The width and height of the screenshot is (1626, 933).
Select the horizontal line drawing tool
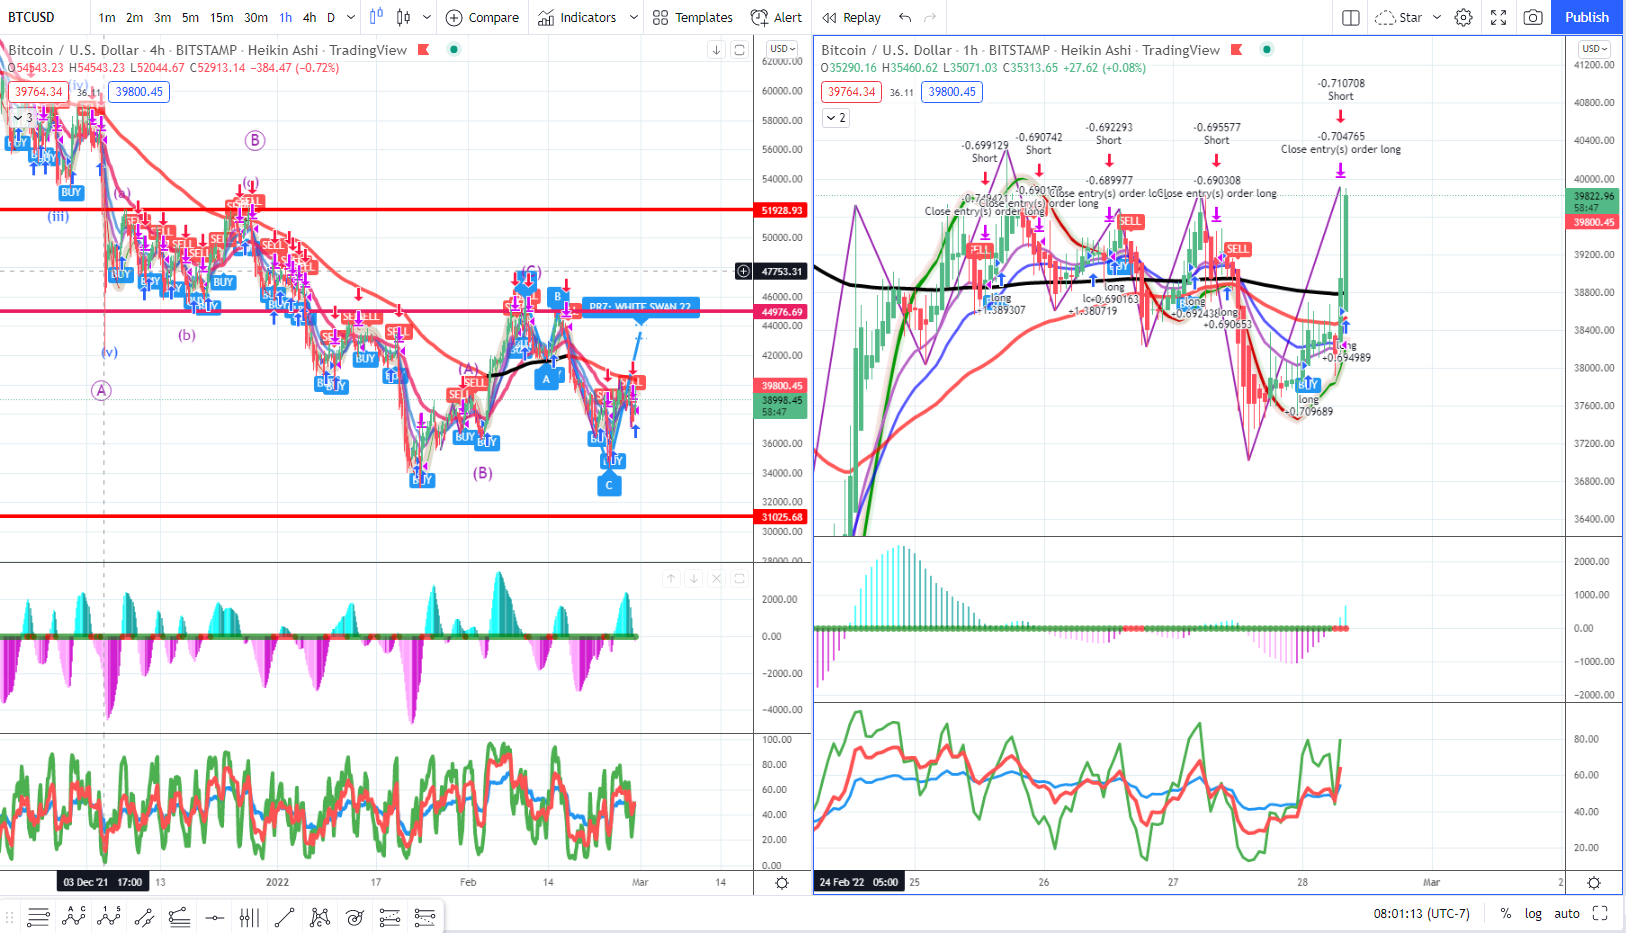[x=214, y=916]
